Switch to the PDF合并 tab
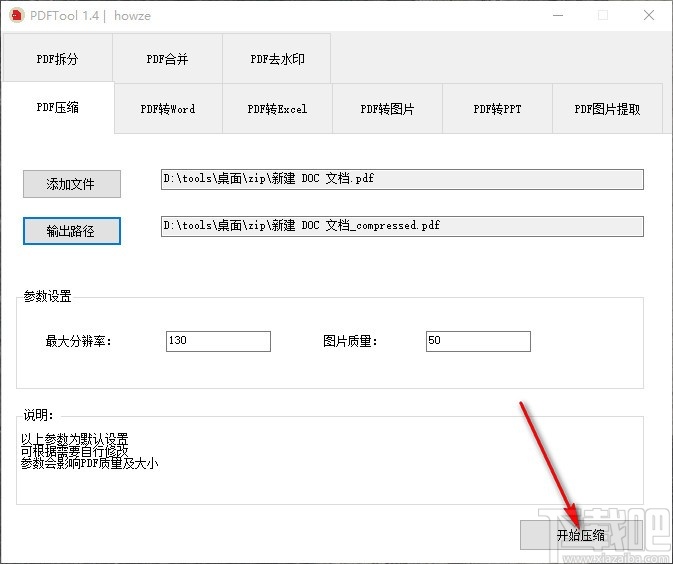 click(167, 58)
